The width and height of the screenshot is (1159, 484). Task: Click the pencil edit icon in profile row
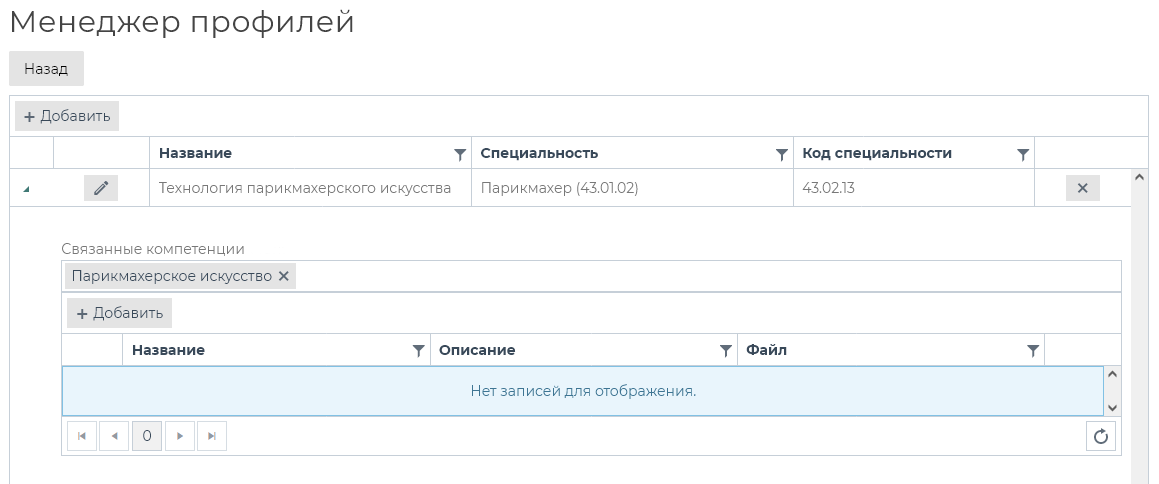pos(101,188)
